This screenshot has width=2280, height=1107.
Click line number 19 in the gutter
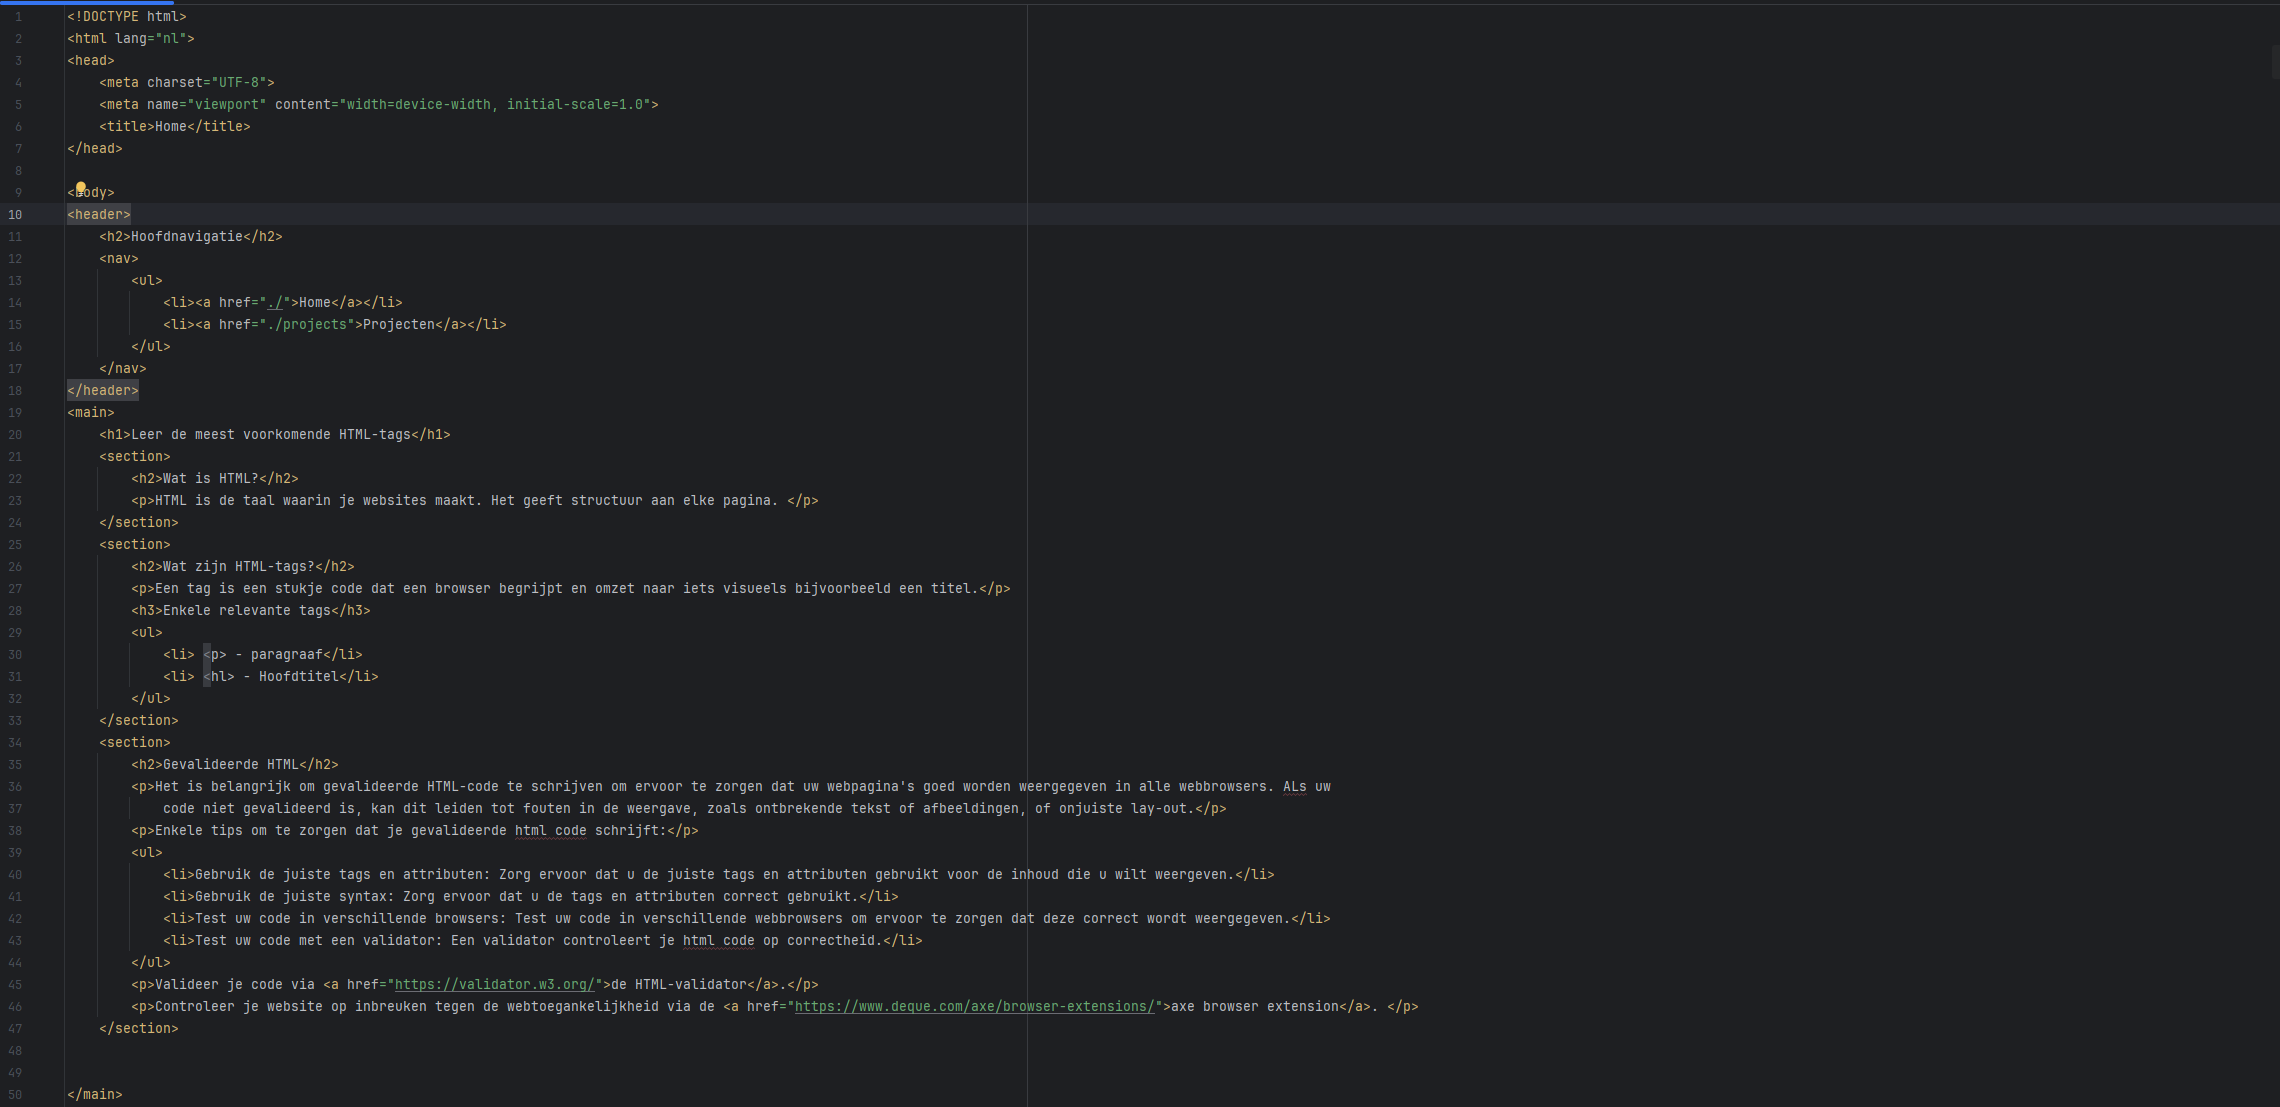tap(15, 413)
